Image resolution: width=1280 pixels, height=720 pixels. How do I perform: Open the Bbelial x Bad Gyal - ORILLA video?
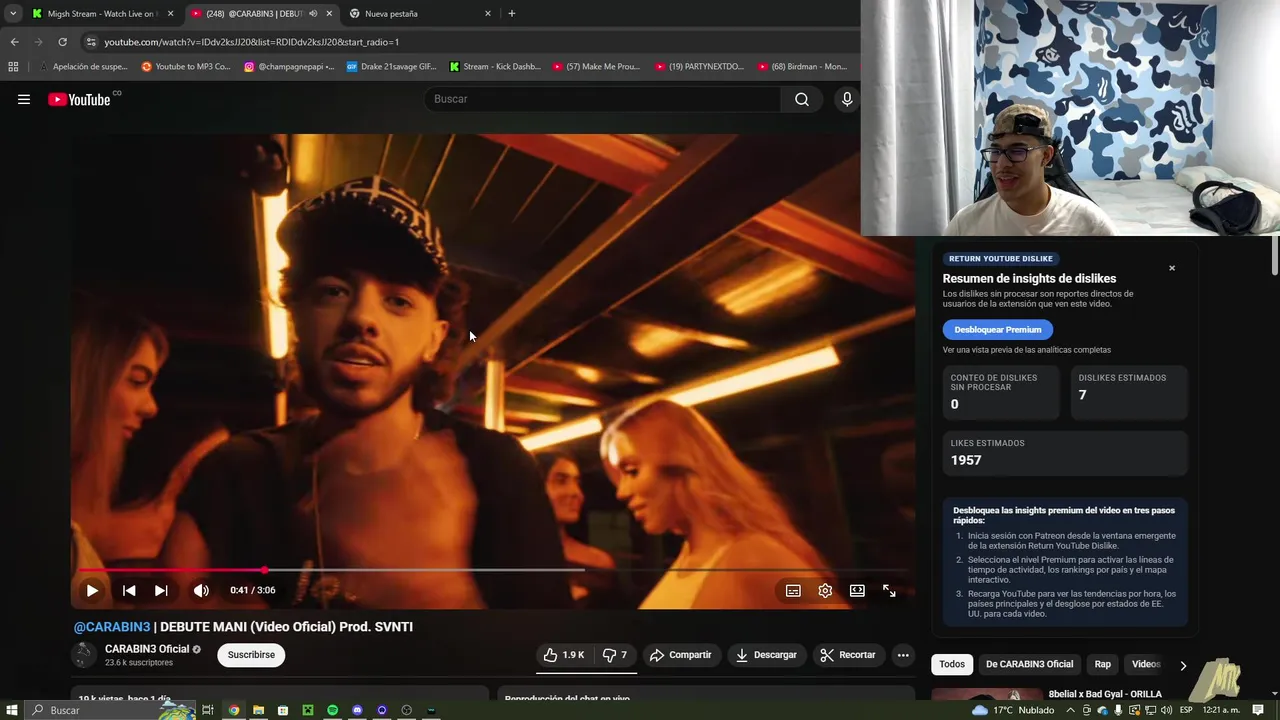[1105, 694]
